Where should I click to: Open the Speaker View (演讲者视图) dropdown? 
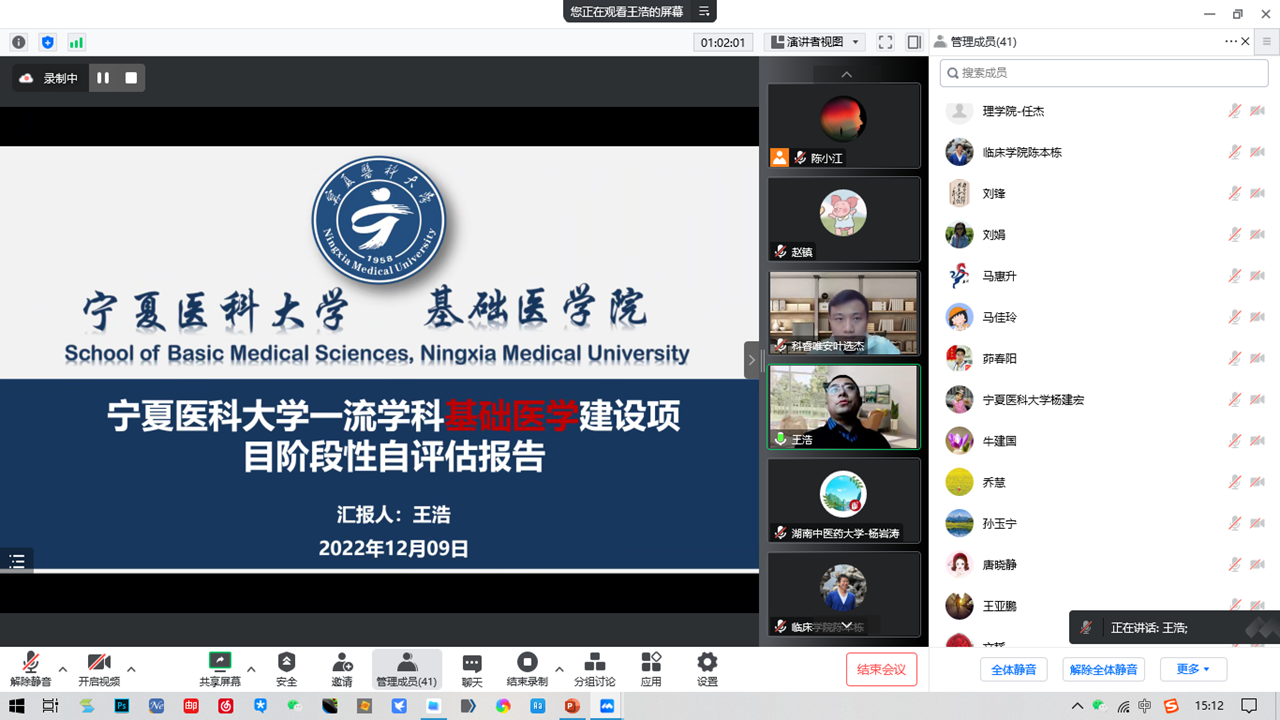(815, 42)
